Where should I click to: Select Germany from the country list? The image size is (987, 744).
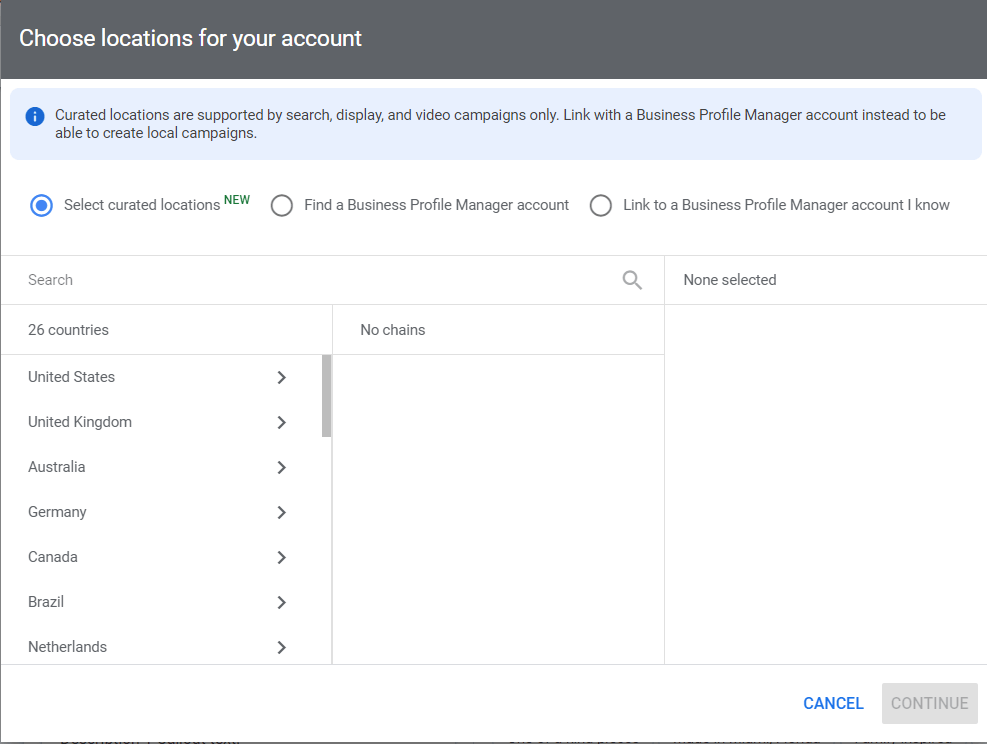(58, 512)
